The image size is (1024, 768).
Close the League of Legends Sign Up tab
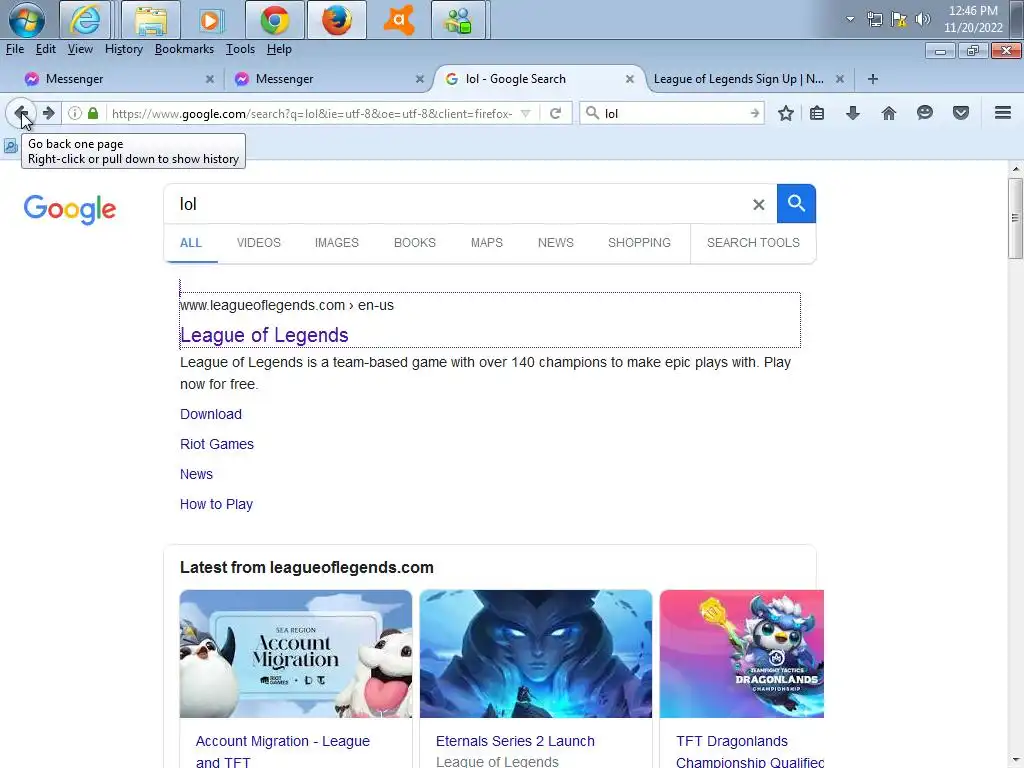click(840, 79)
